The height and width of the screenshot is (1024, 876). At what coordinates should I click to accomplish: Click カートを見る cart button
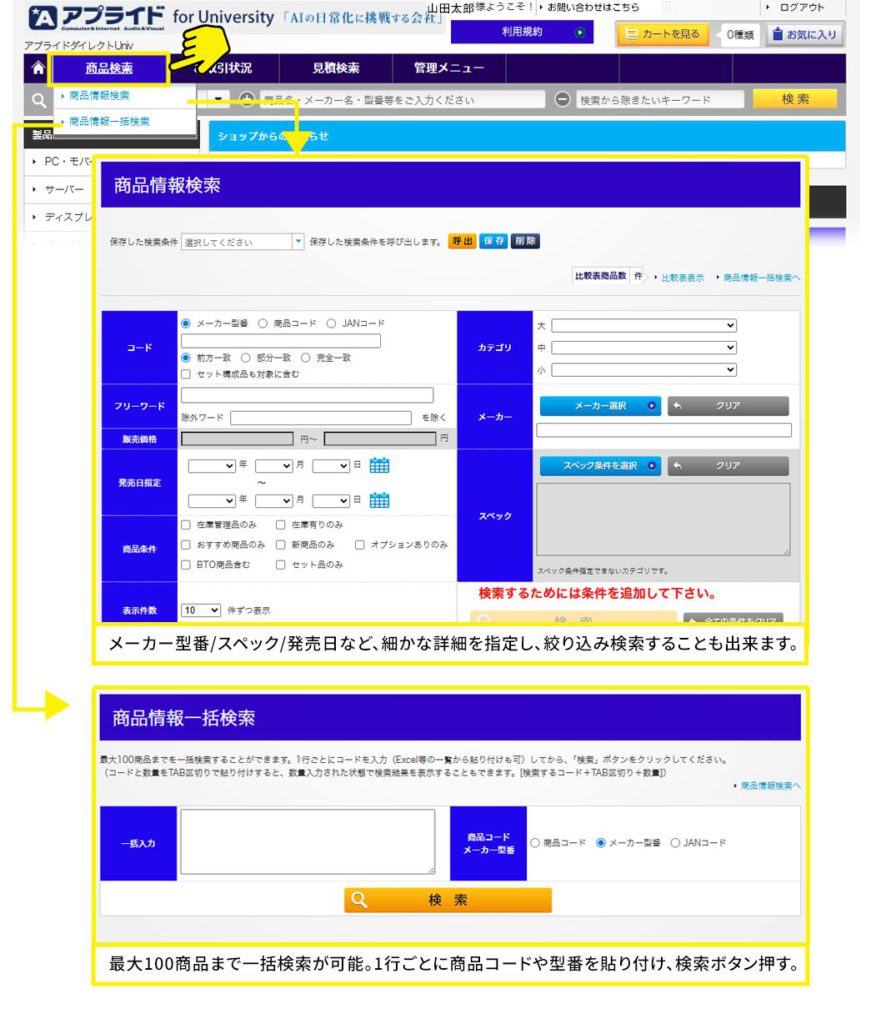coord(663,35)
